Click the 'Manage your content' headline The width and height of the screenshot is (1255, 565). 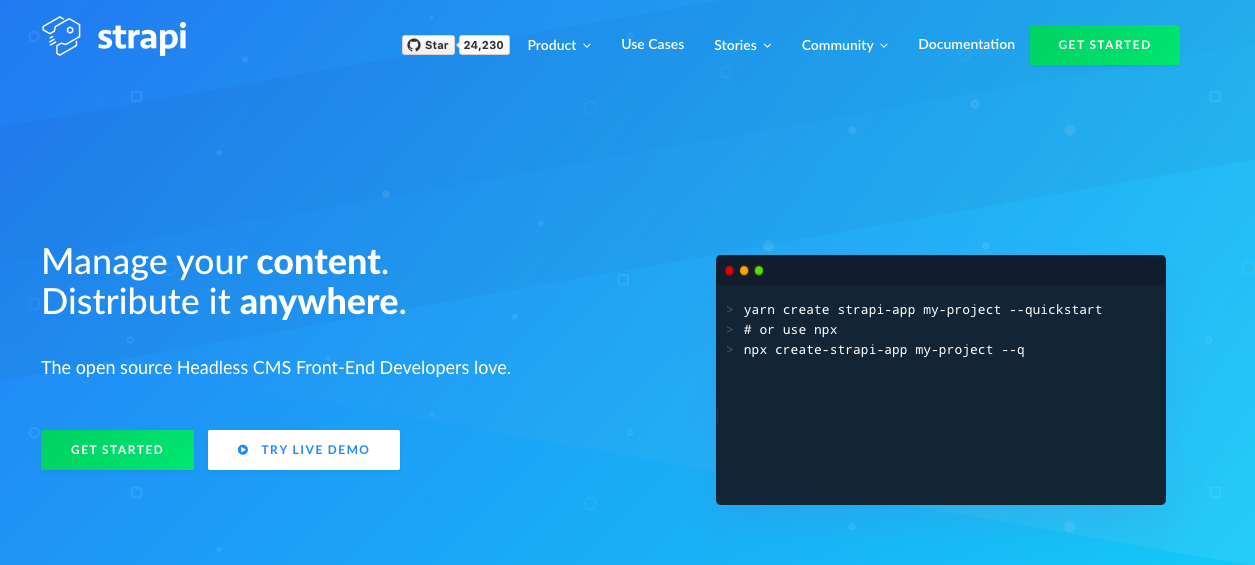click(214, 262)
